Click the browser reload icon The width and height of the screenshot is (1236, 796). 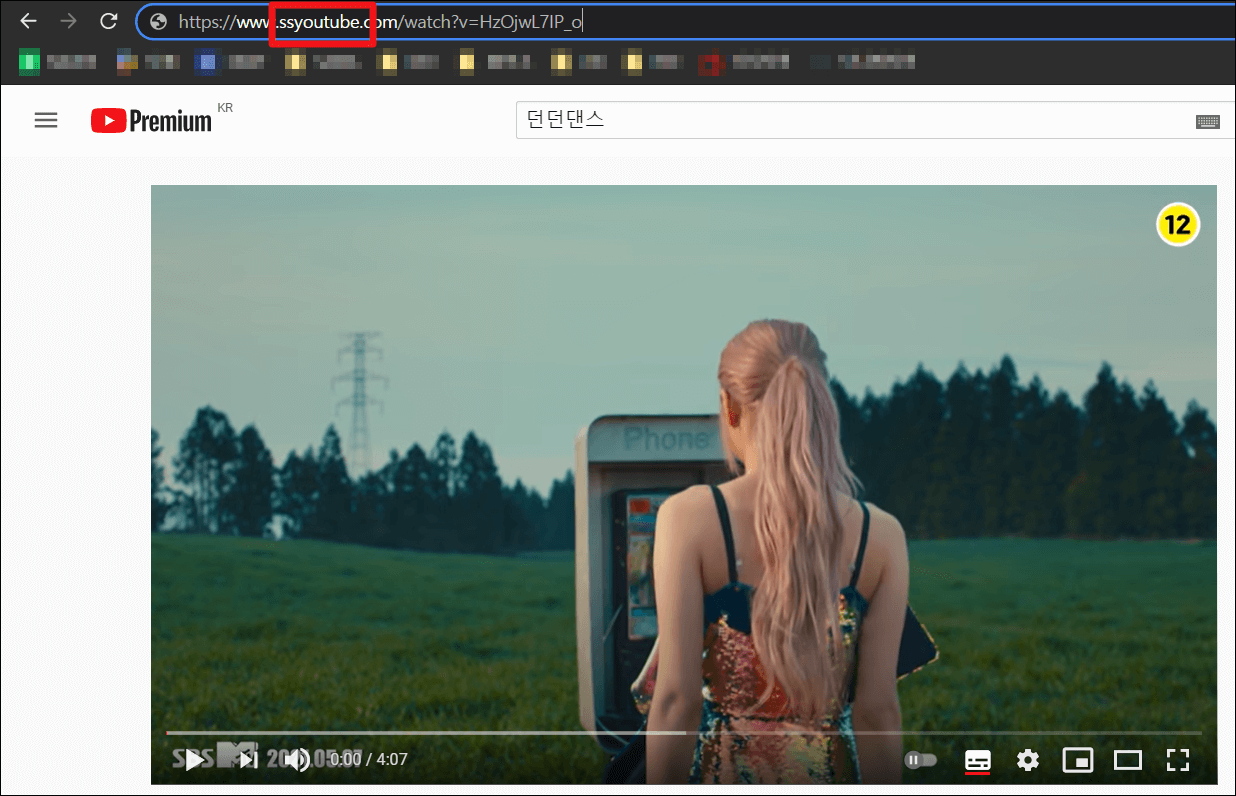click(x=108, y=21)
